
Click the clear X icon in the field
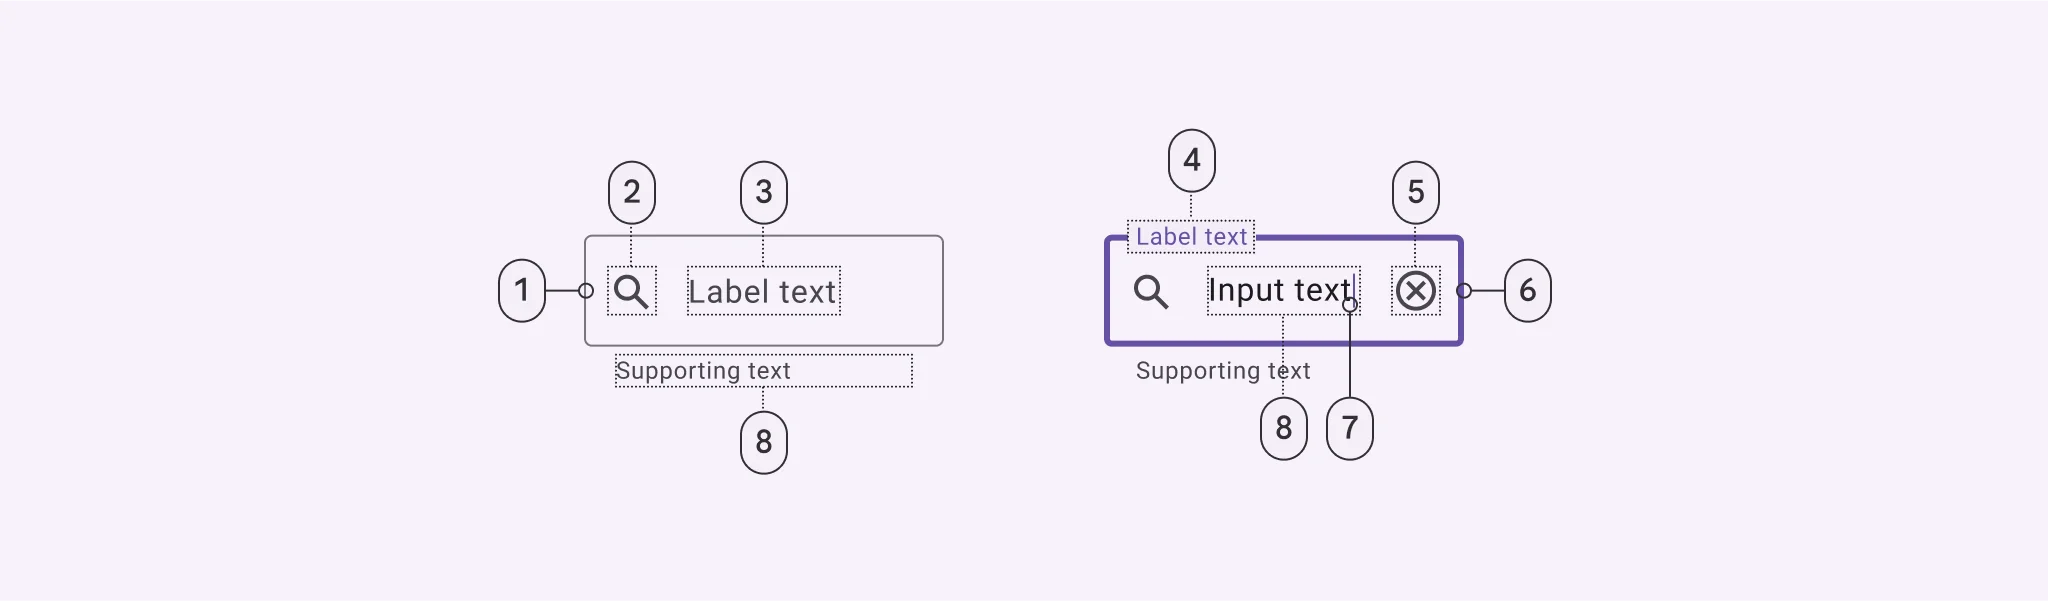[x=1415, y=291]
